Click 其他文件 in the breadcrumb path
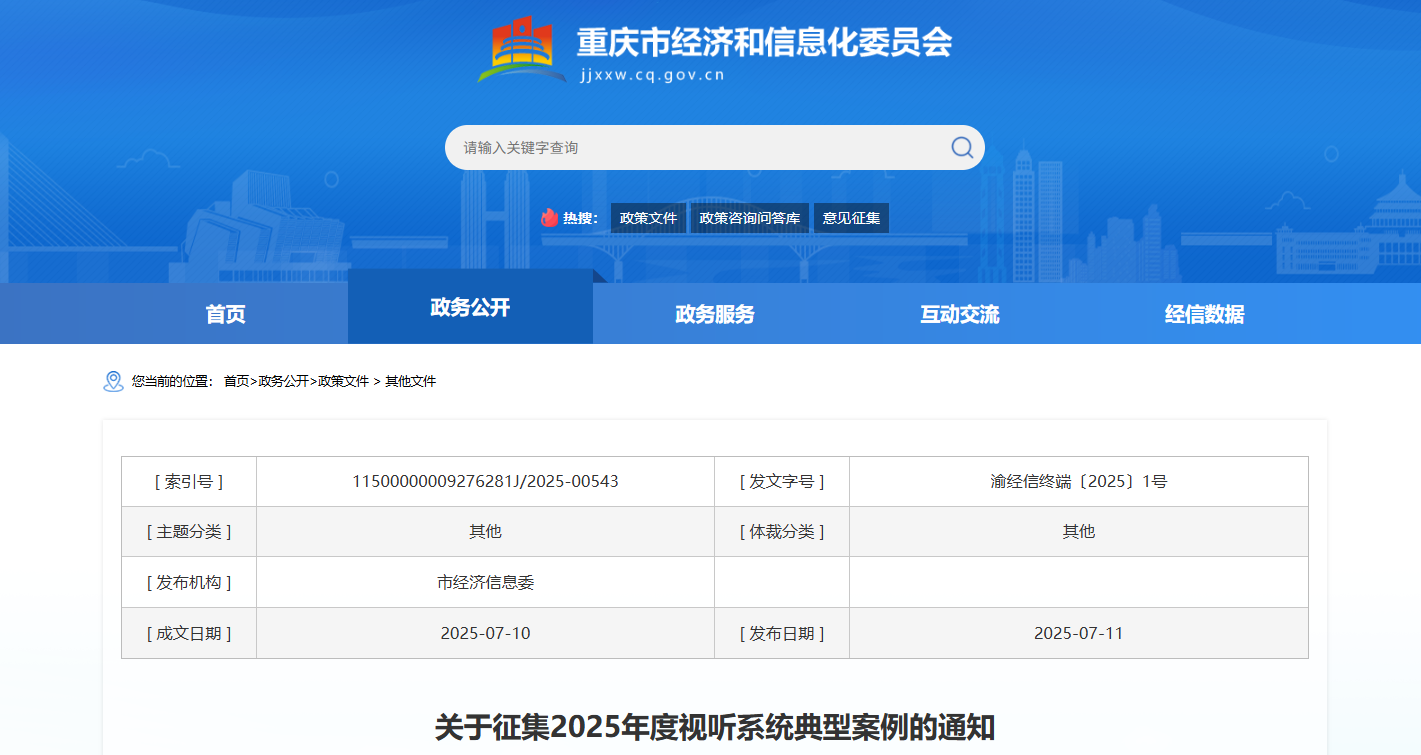 click(411, 381)
